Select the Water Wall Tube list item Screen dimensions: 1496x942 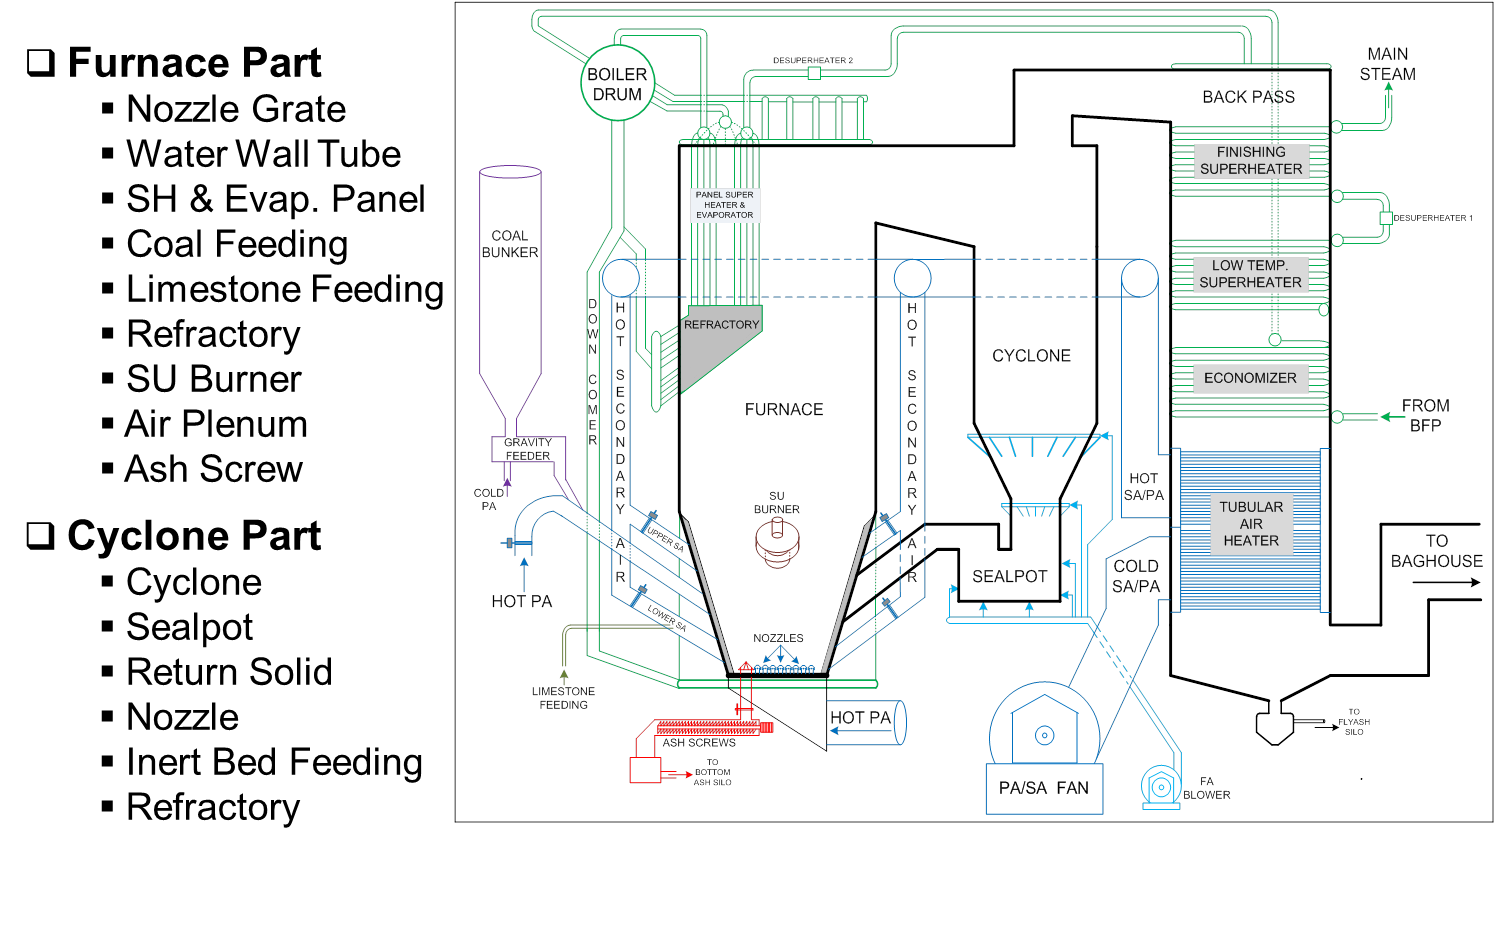(x=263, y=154)
